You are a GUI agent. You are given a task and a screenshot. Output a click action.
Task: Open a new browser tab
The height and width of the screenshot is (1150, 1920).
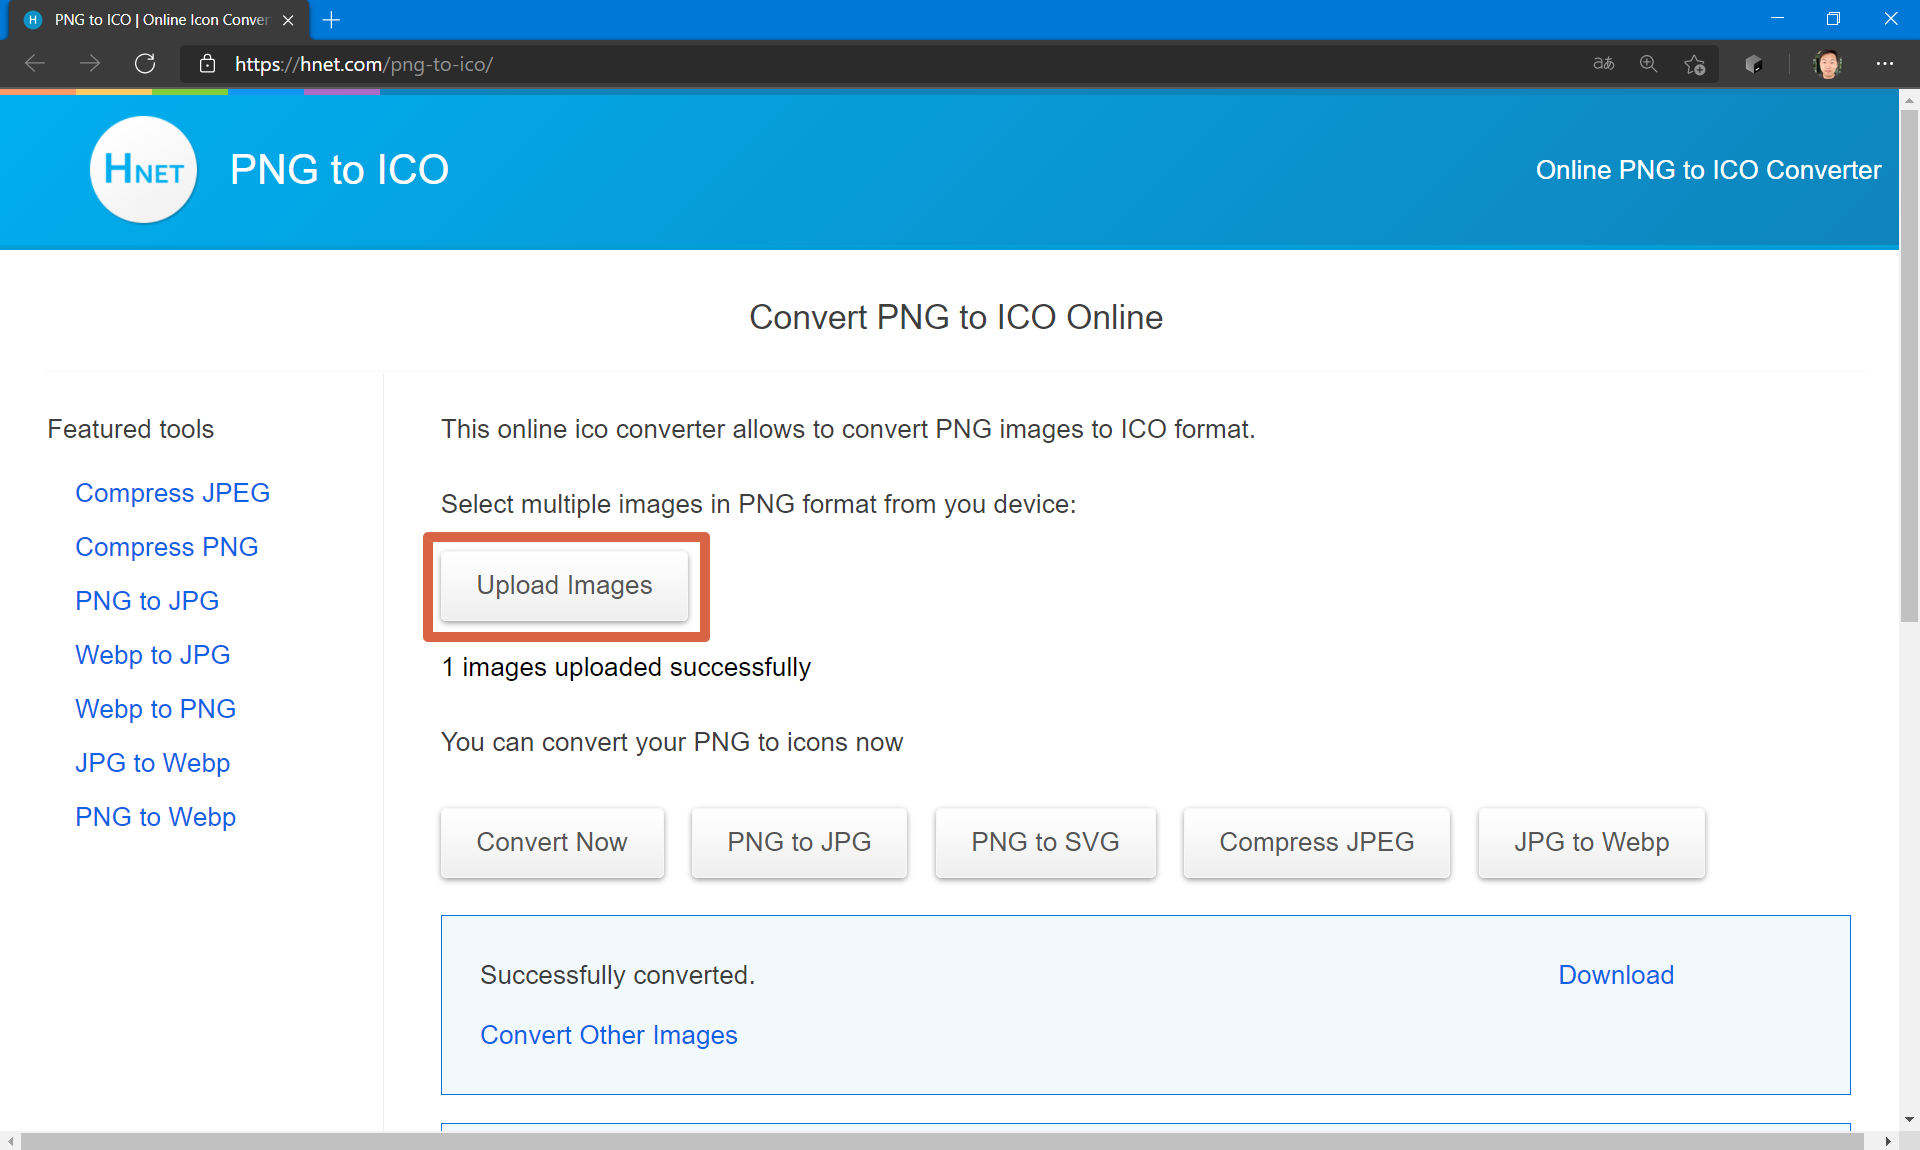pyautogui.click(x=332, y=20)
